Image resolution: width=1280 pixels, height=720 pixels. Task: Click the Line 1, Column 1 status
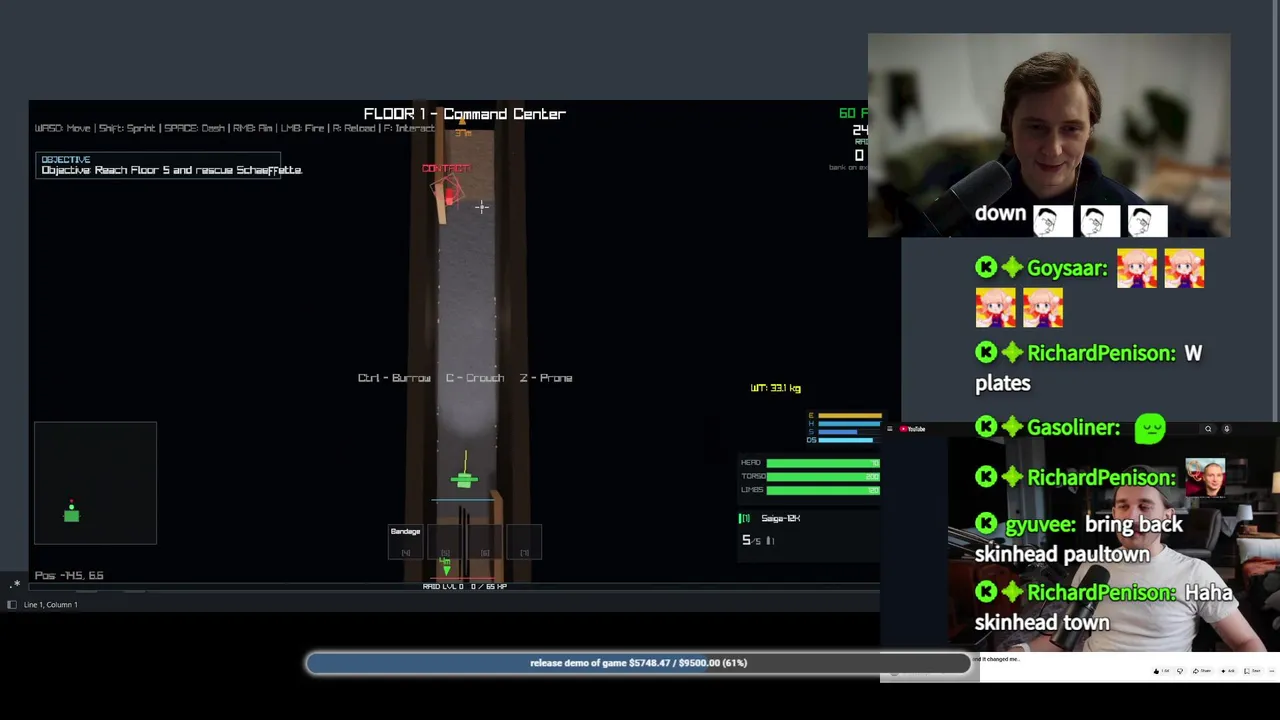pos(50,605)
